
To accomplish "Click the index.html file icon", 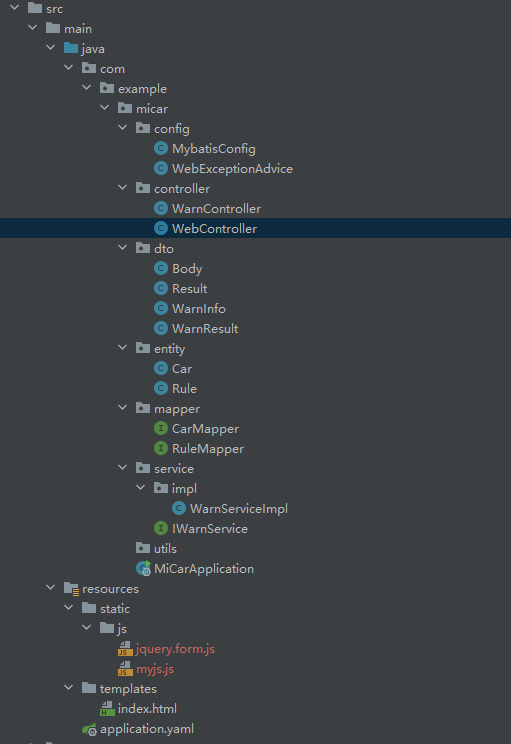I will 107,709.
